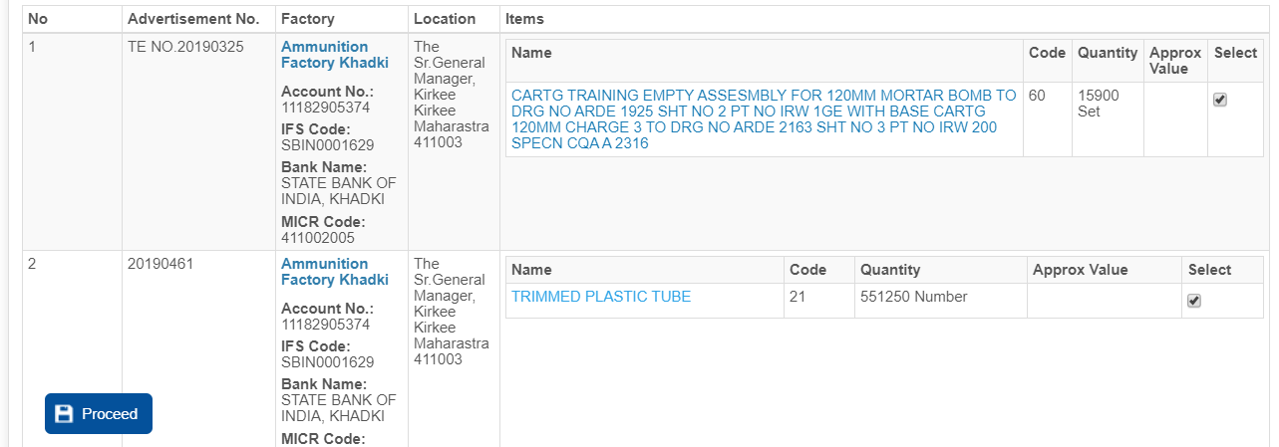Screen dimensions: 1279x447
Task: Click the No column header
Action: point(37,19)
